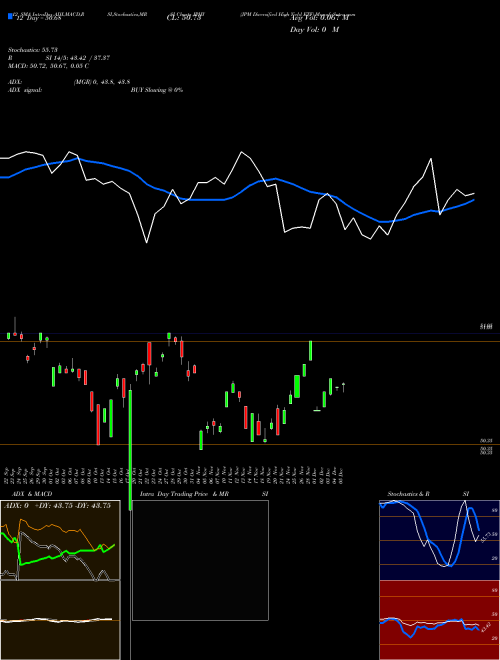Click the 'Intra Day Trading Price & MR' title
The image size is (500, 660).
pos(184,494)
